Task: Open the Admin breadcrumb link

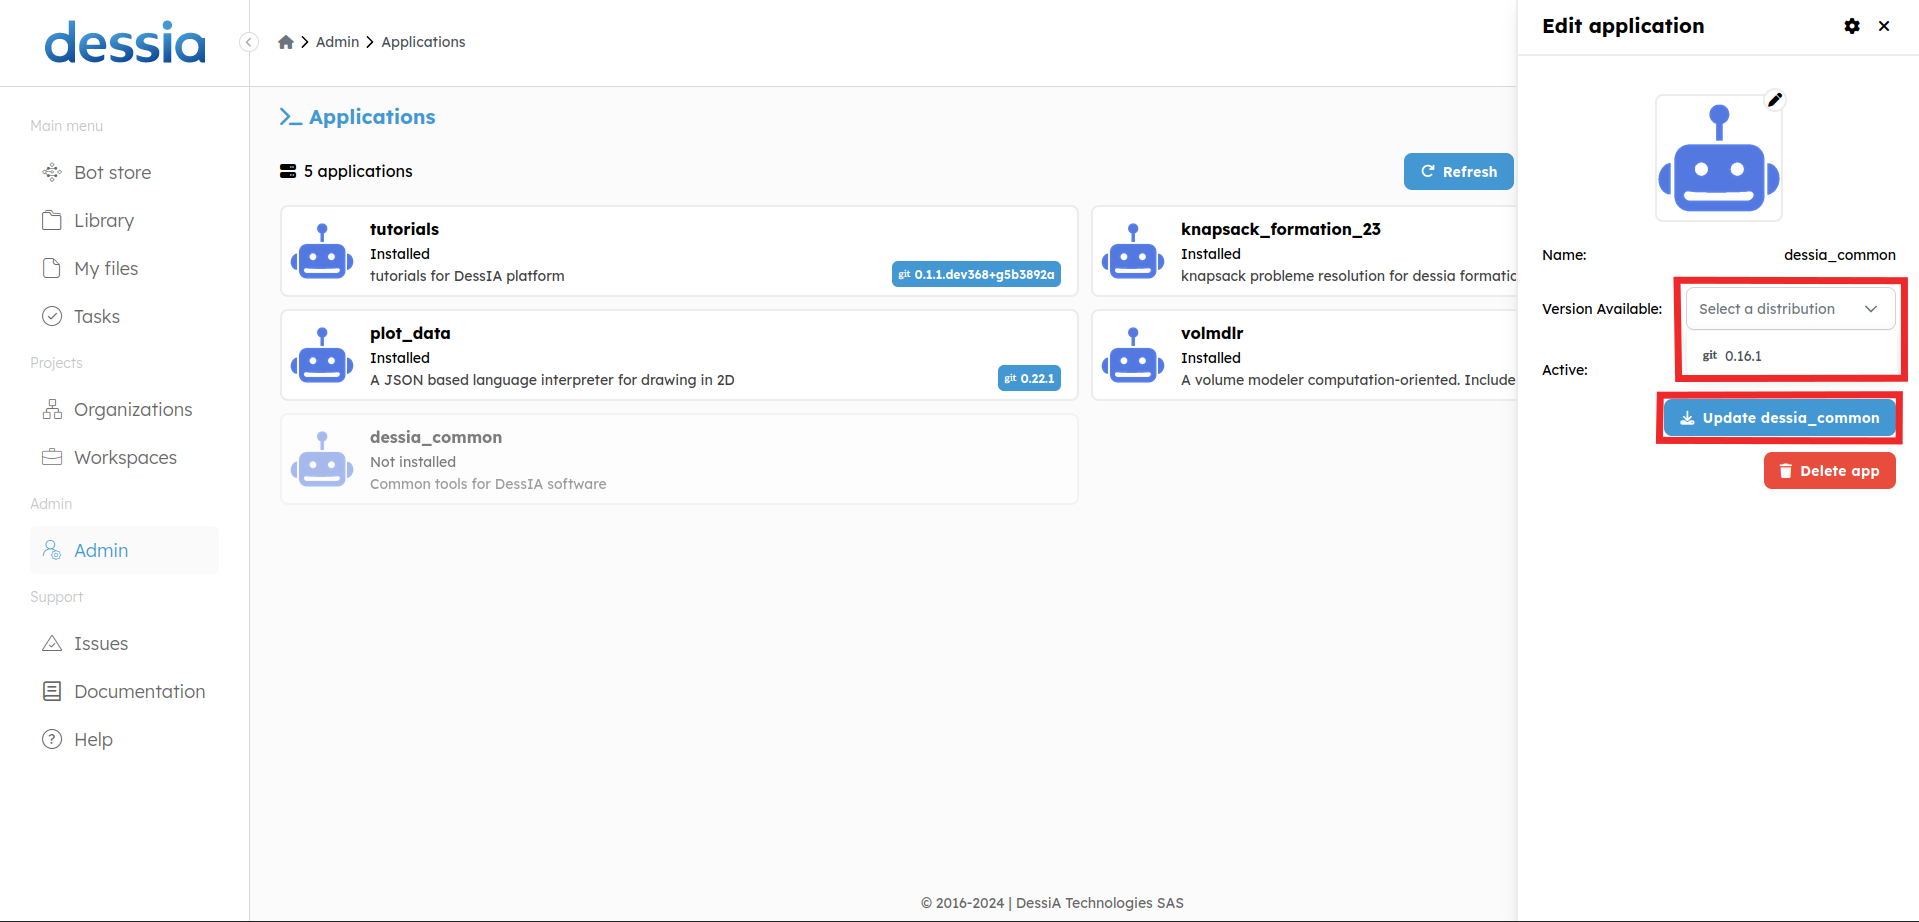Action: click(x=337, y=42)
